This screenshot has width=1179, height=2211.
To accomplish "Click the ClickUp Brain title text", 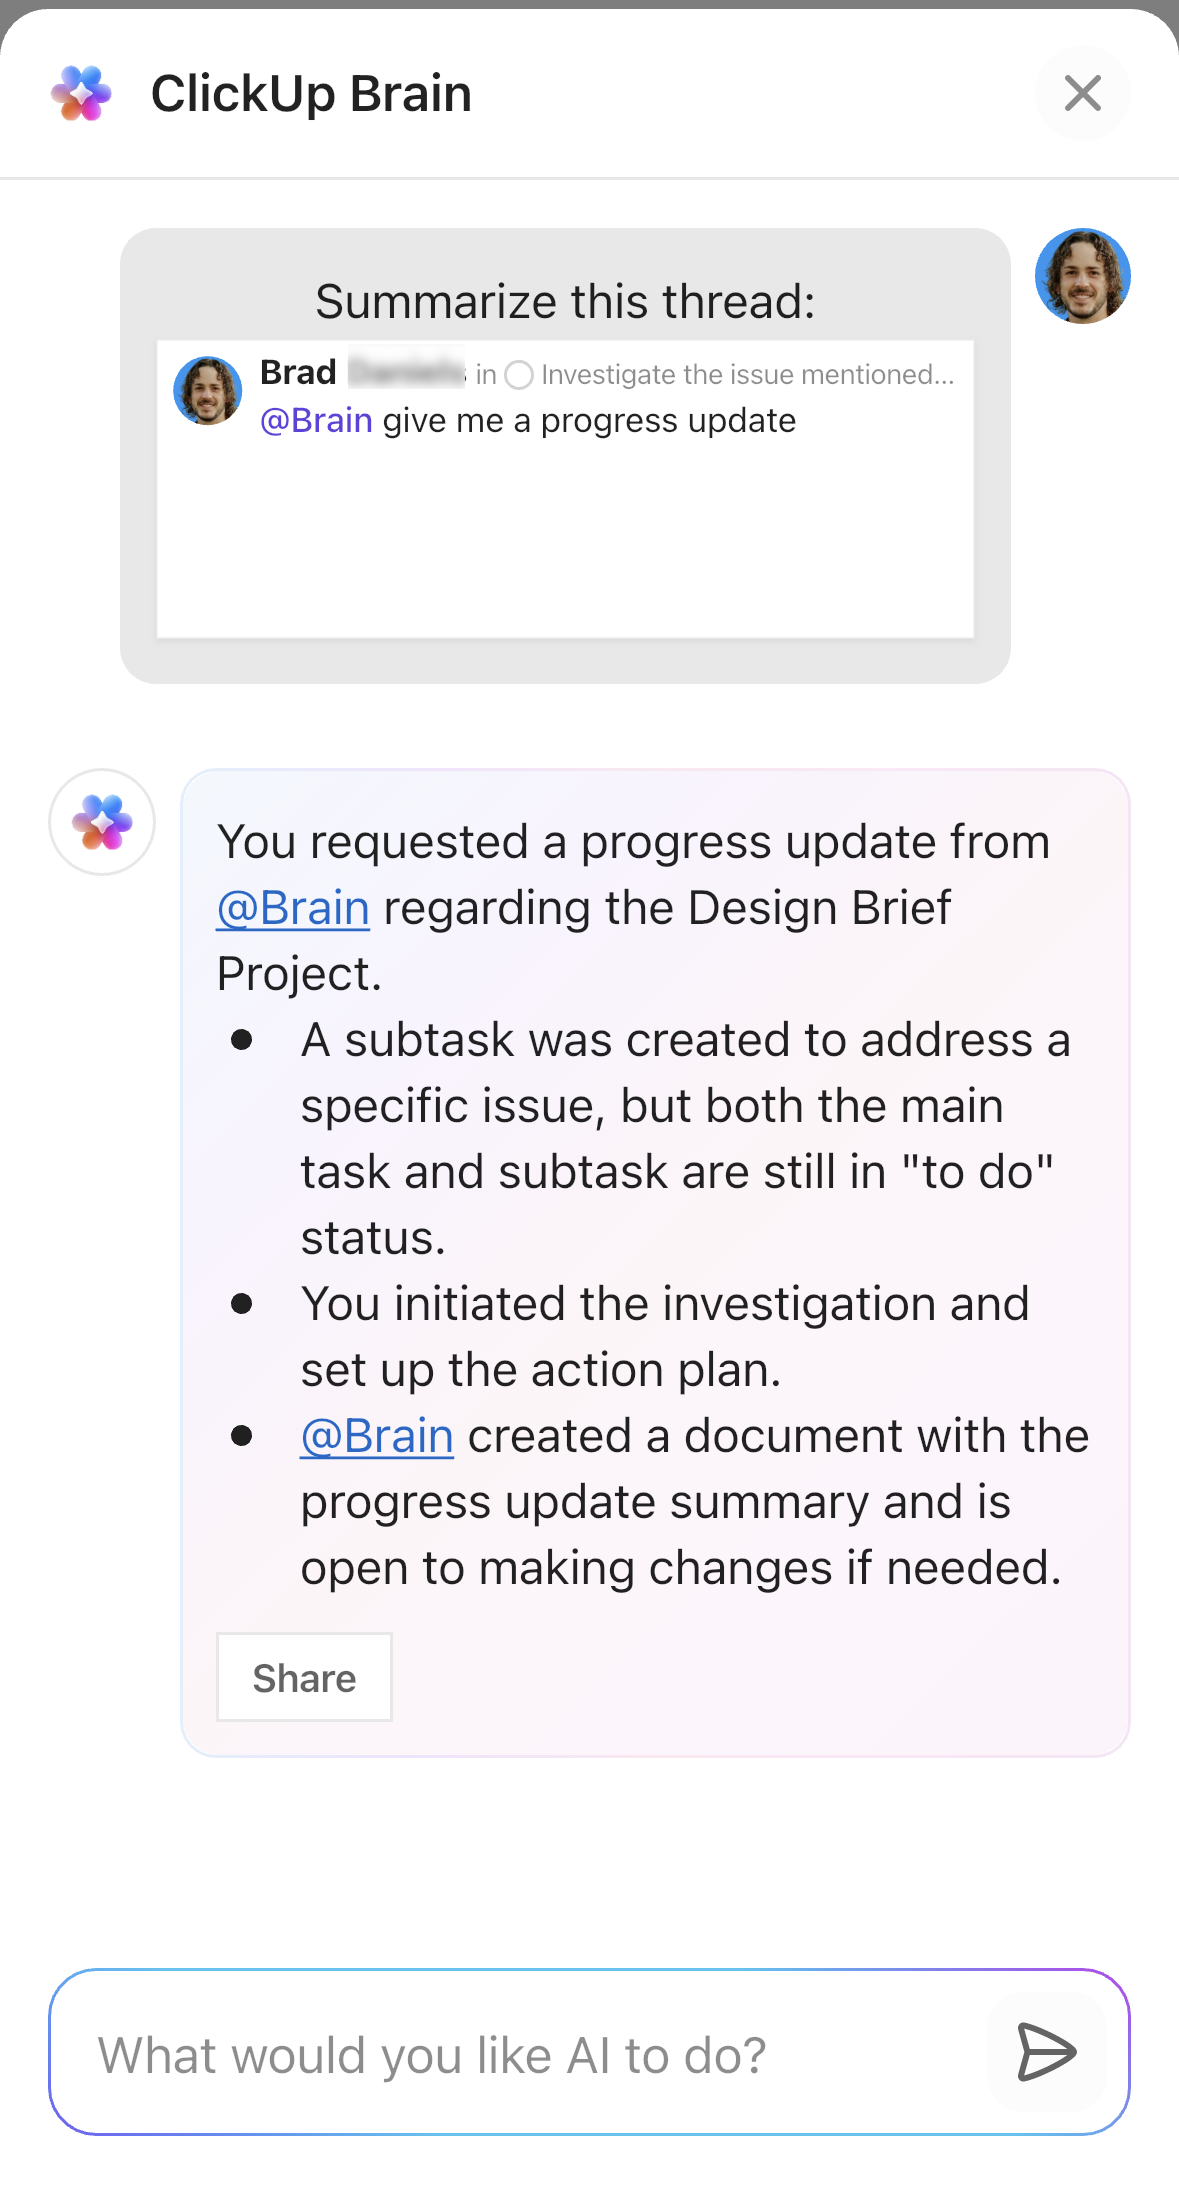I will click(x=311, y=93).
